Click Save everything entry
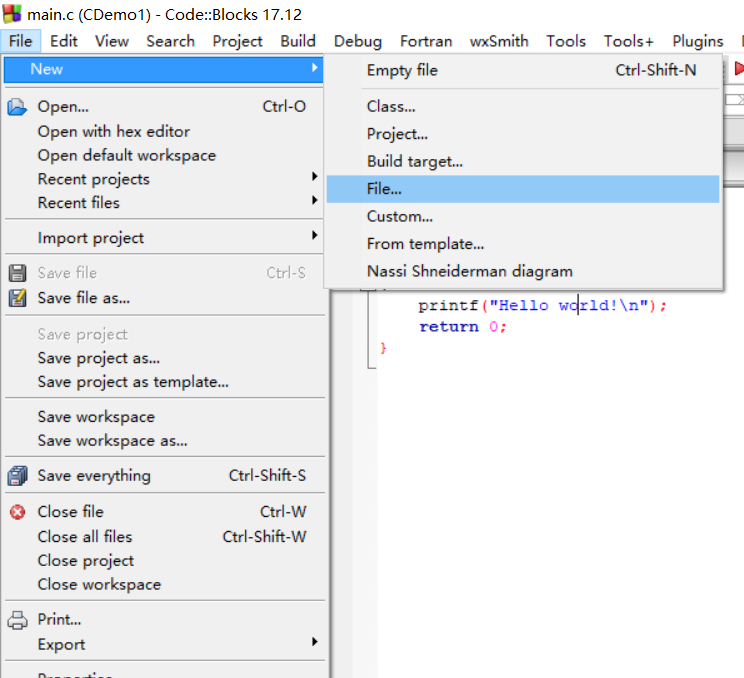This screenshot has height=678, width=744. tap(163, 475)
